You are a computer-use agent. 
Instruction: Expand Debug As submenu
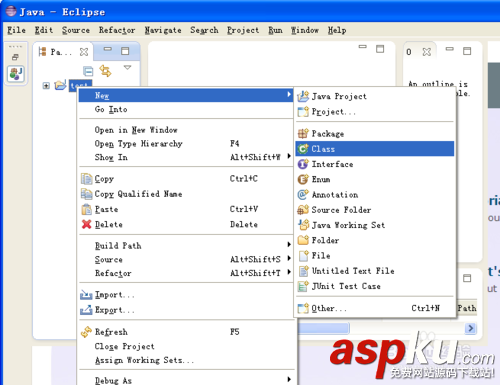[x=186, y=380]
